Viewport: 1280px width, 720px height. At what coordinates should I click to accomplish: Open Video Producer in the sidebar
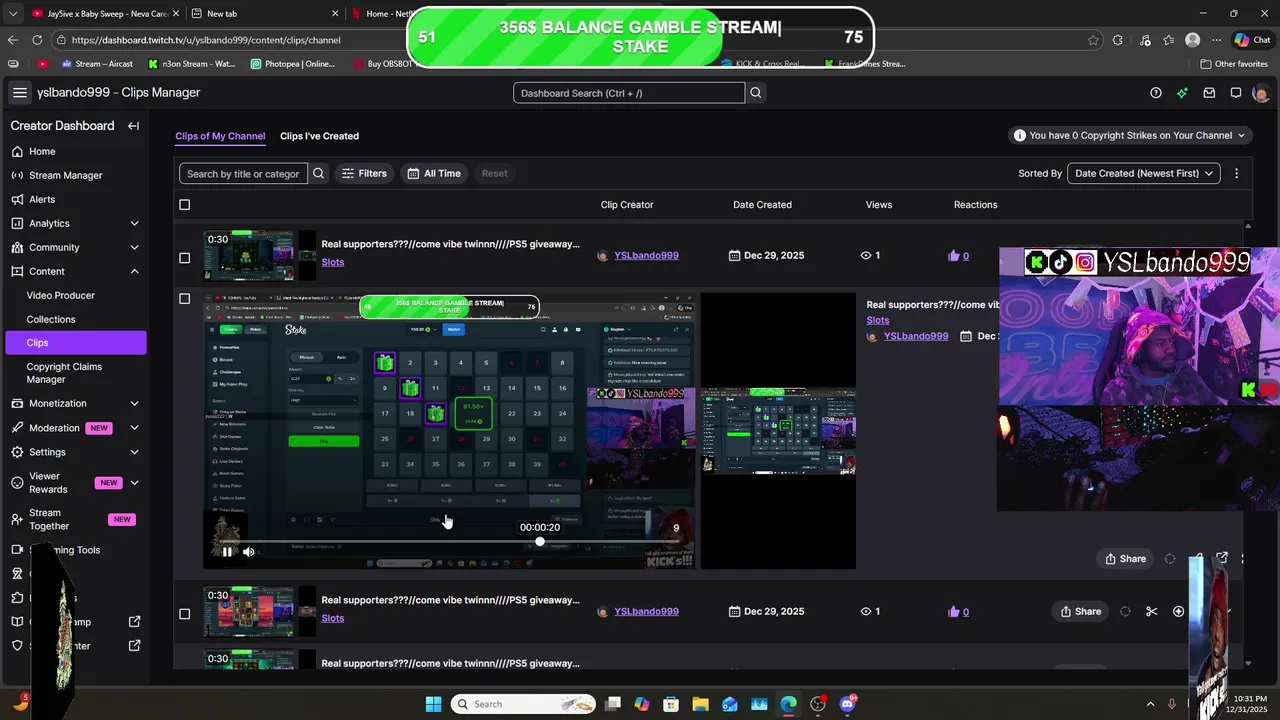click(x=61, y=296)
